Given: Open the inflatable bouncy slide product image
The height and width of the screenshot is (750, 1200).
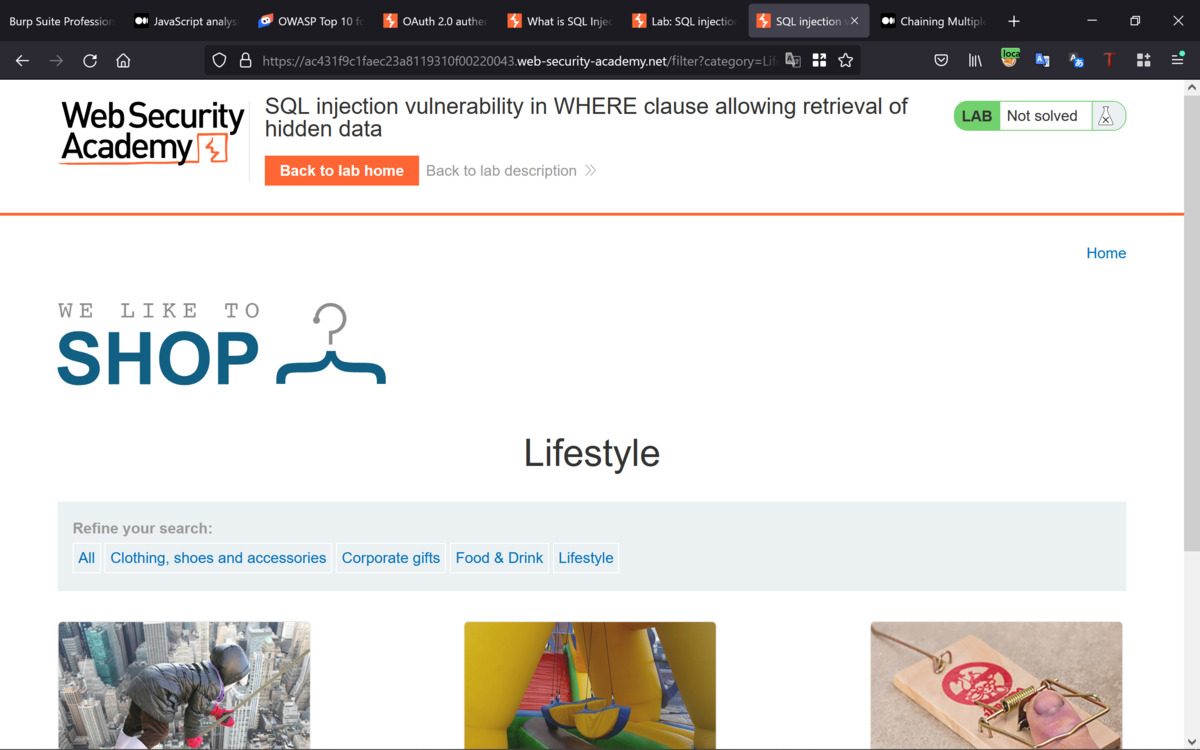Looking at the screenshot, I should click(590, 685).
